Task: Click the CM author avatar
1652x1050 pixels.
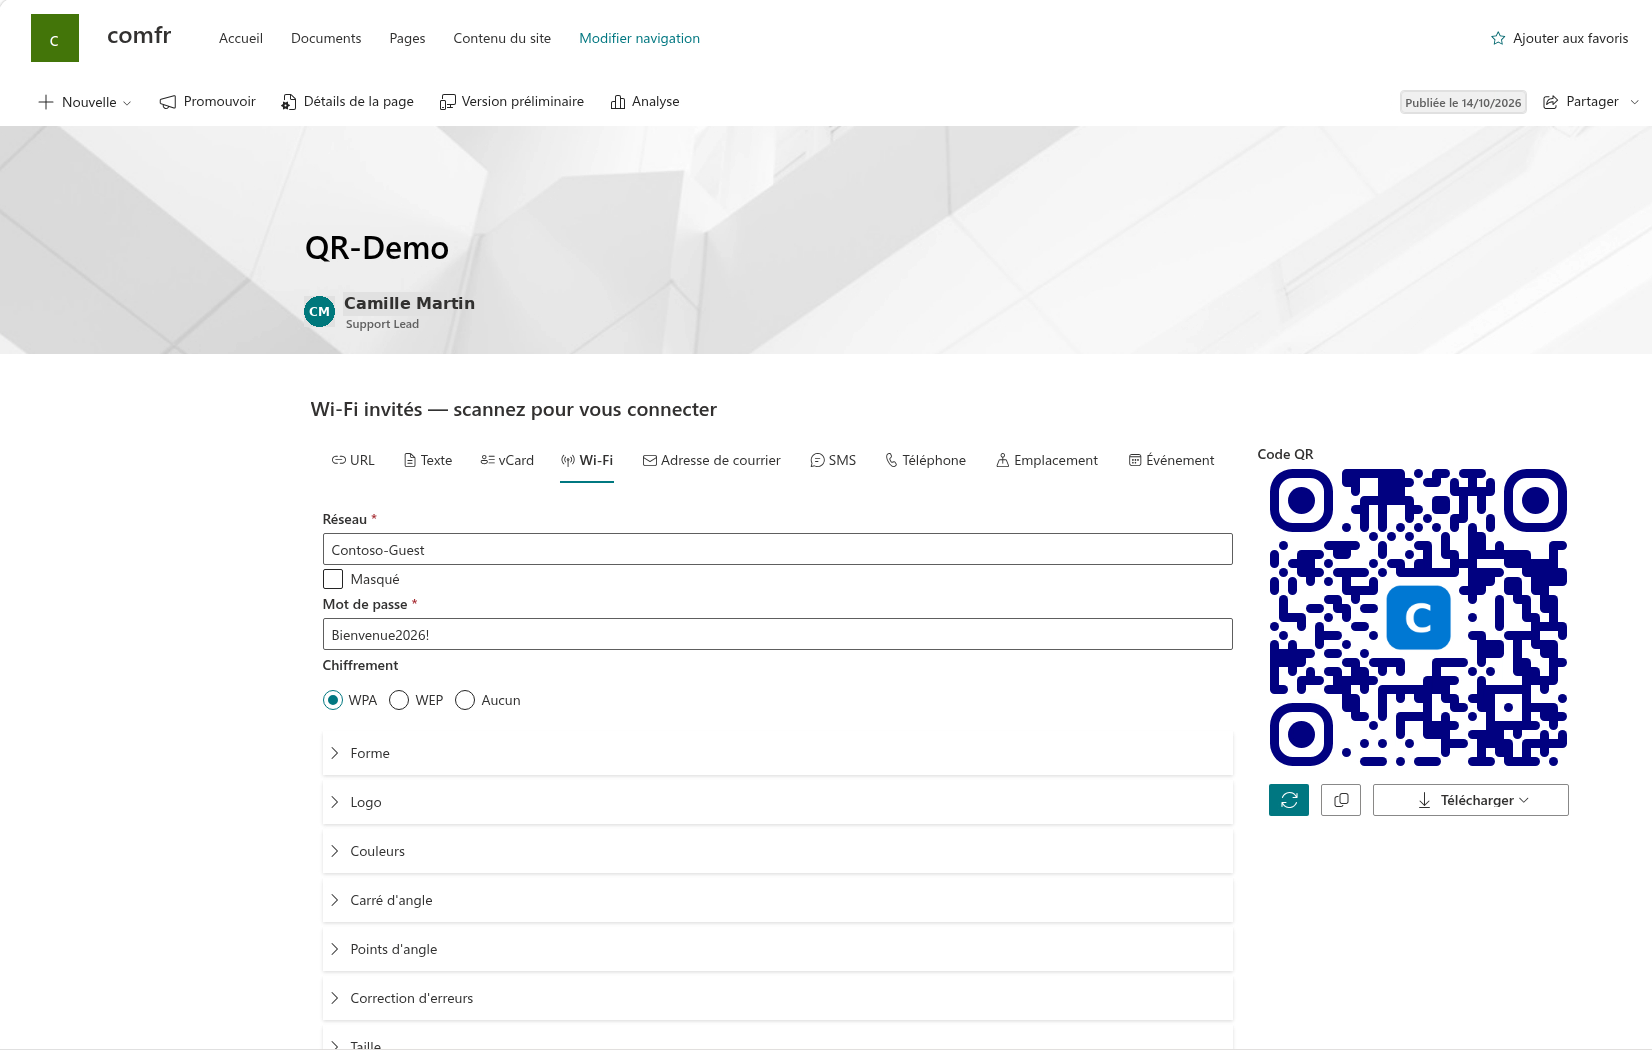Action: (319, 311)
